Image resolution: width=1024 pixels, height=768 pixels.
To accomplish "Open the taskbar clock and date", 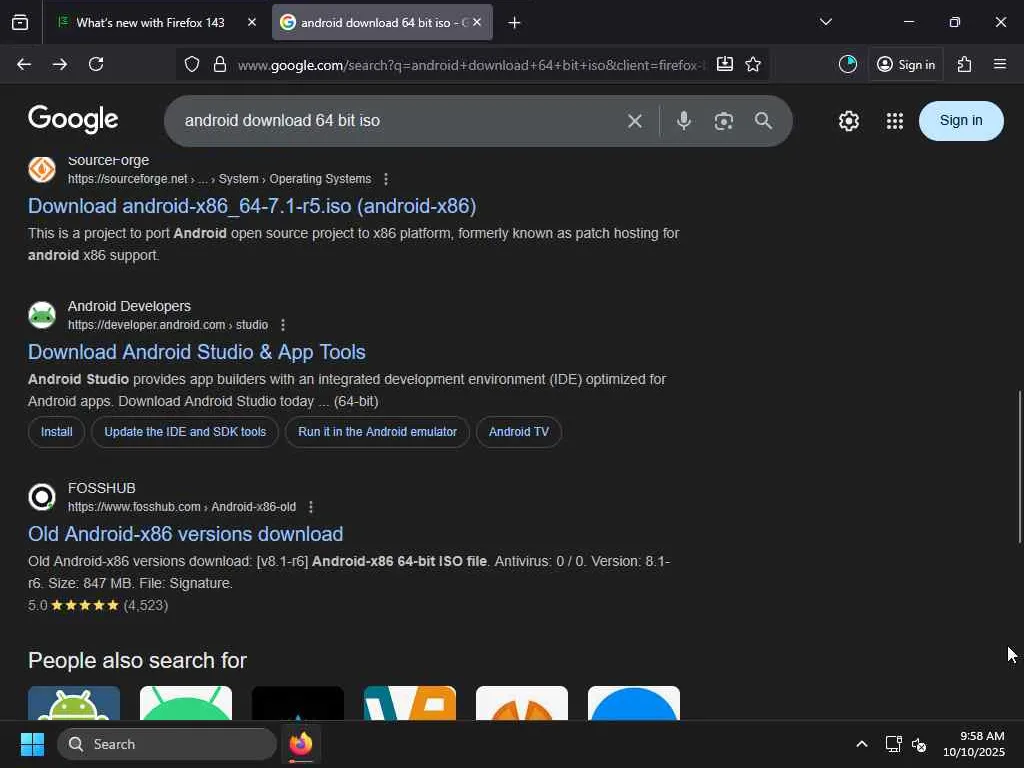I will click(973, 744).
